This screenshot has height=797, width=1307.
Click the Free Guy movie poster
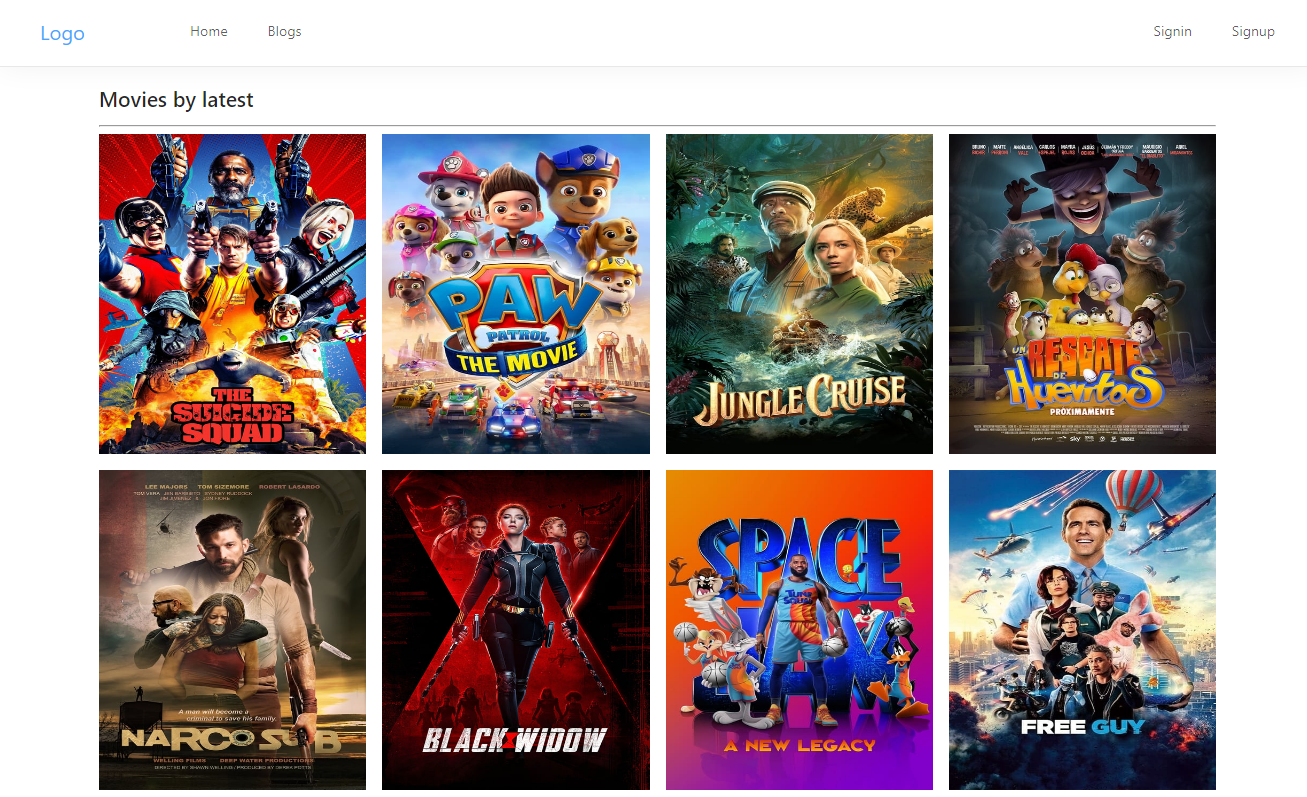coord(1082,630)
